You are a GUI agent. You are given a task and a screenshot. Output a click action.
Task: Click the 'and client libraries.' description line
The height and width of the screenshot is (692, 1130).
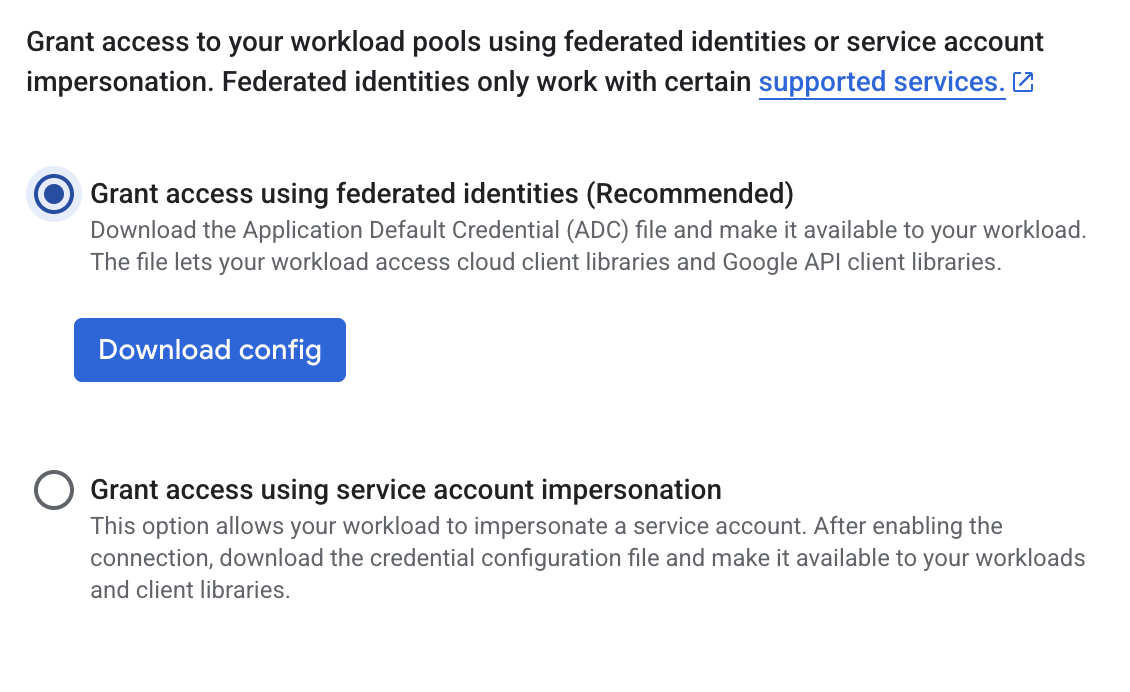(190, 590)
